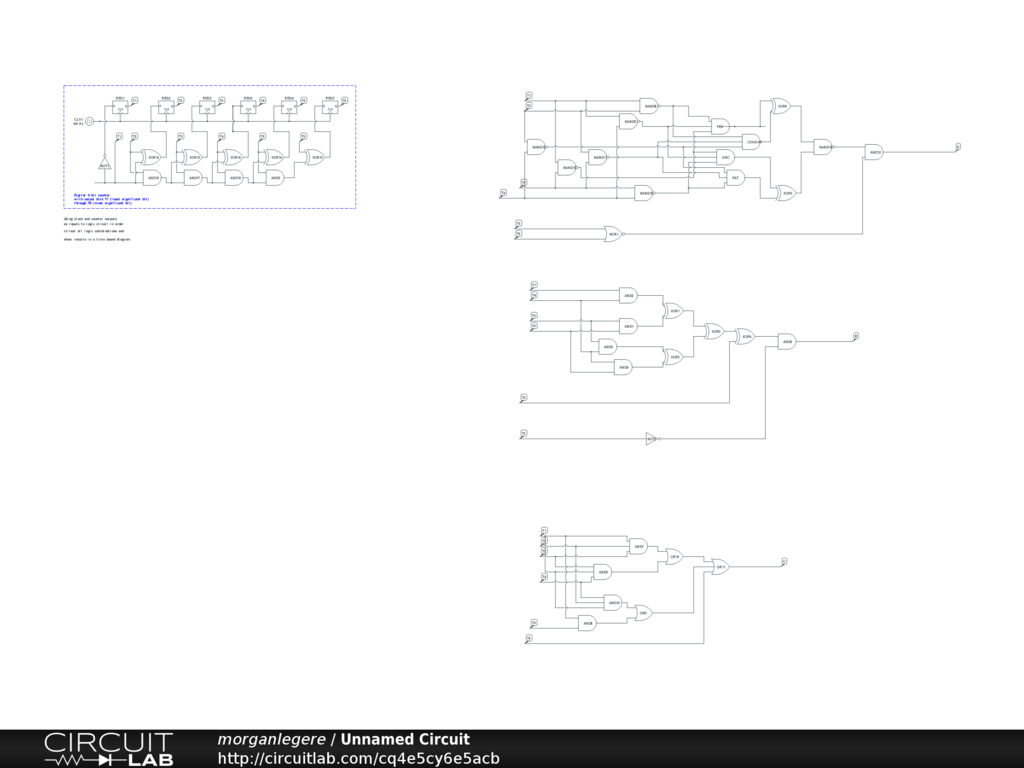This screenshot has height=768, width=1024.
Task: Select the CLK1 clock source symbol
Action: pyautogui.click(x=89, y=121)
